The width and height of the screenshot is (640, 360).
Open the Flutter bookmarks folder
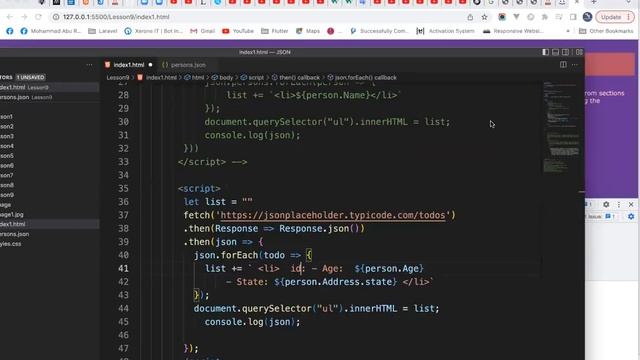[275, 31]
